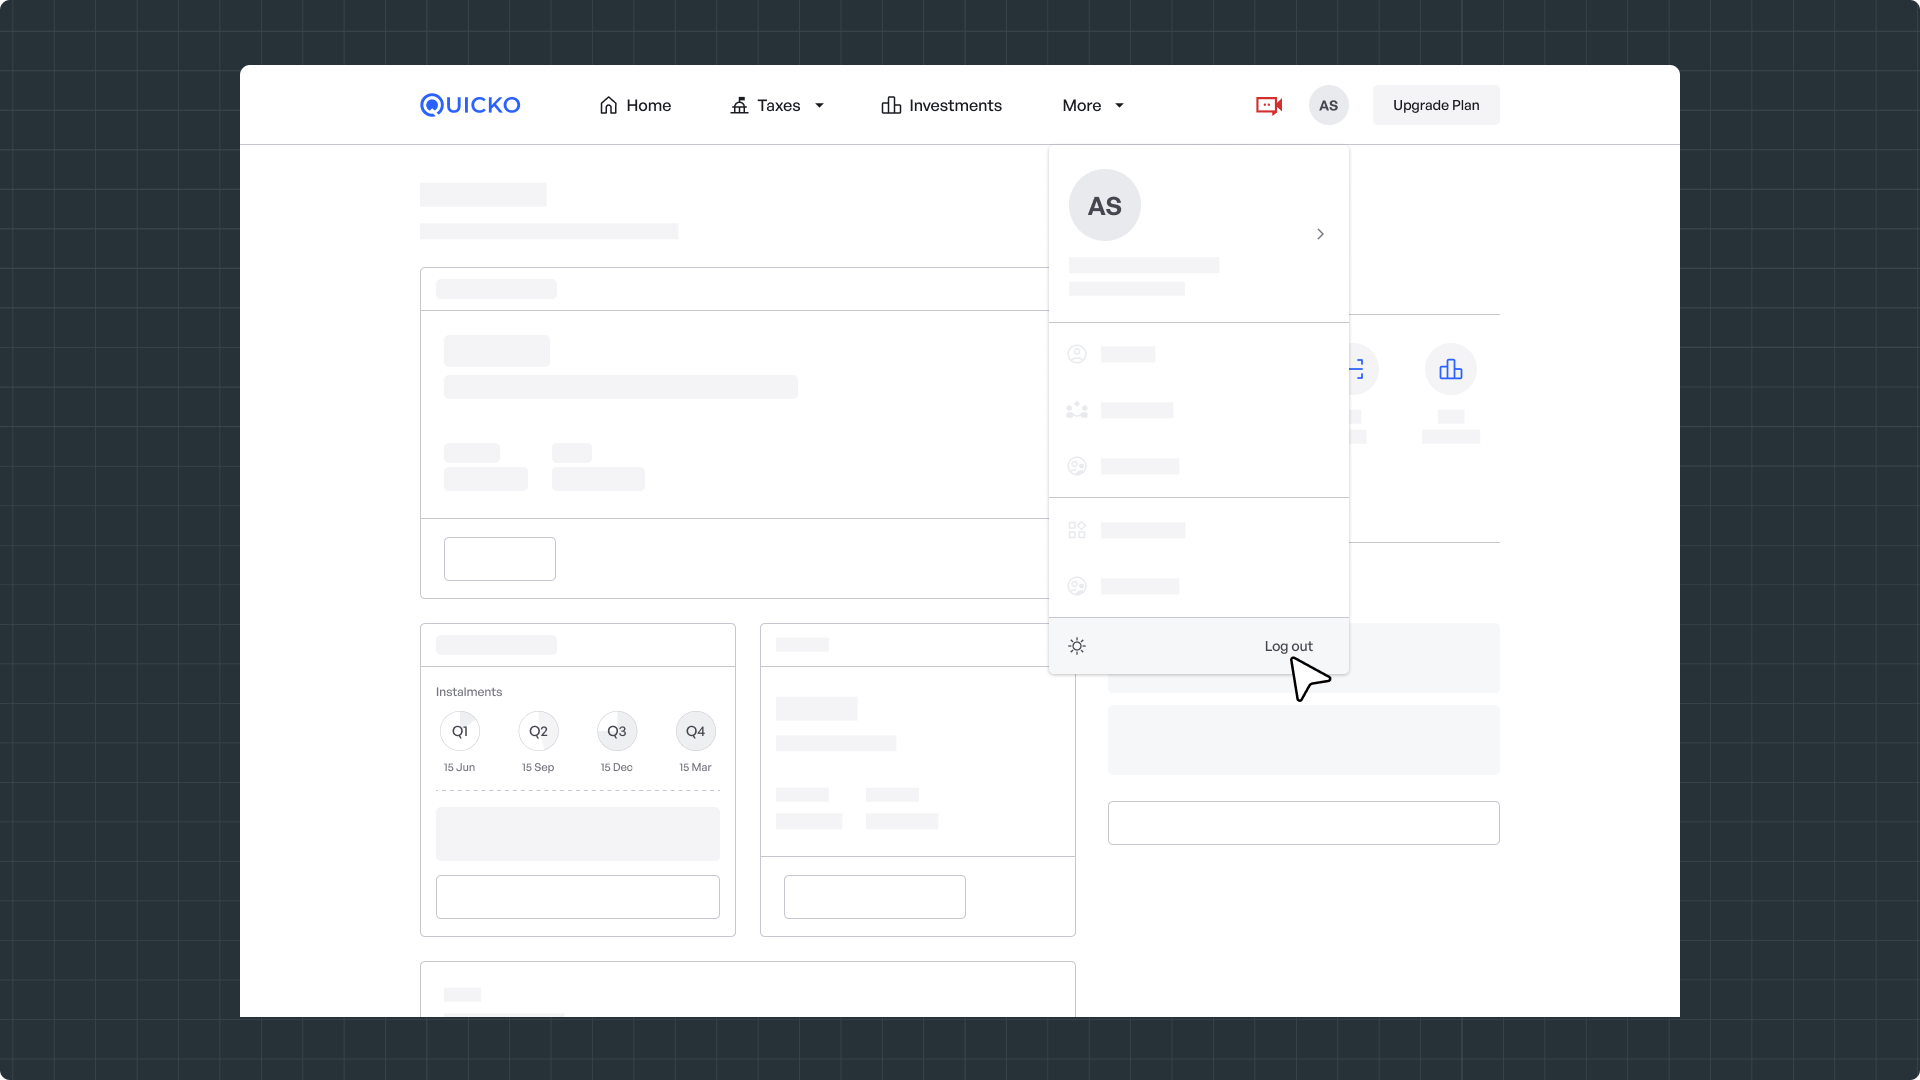Click the apps grid icon row
Image resolution: width=1920 pixels, height=1080 pixels.
[x=1198, y=530]
